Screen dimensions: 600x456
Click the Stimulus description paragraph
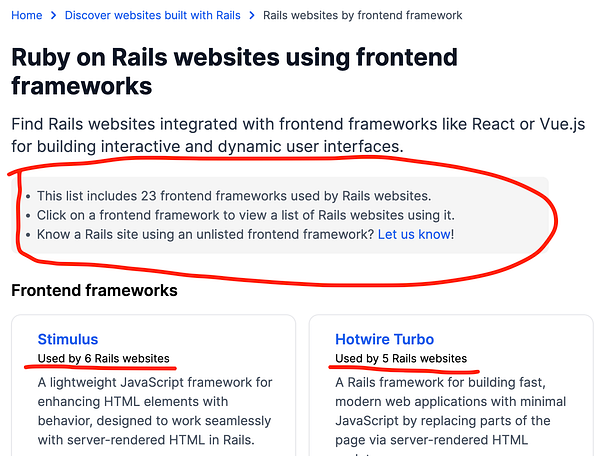[155, 411]
